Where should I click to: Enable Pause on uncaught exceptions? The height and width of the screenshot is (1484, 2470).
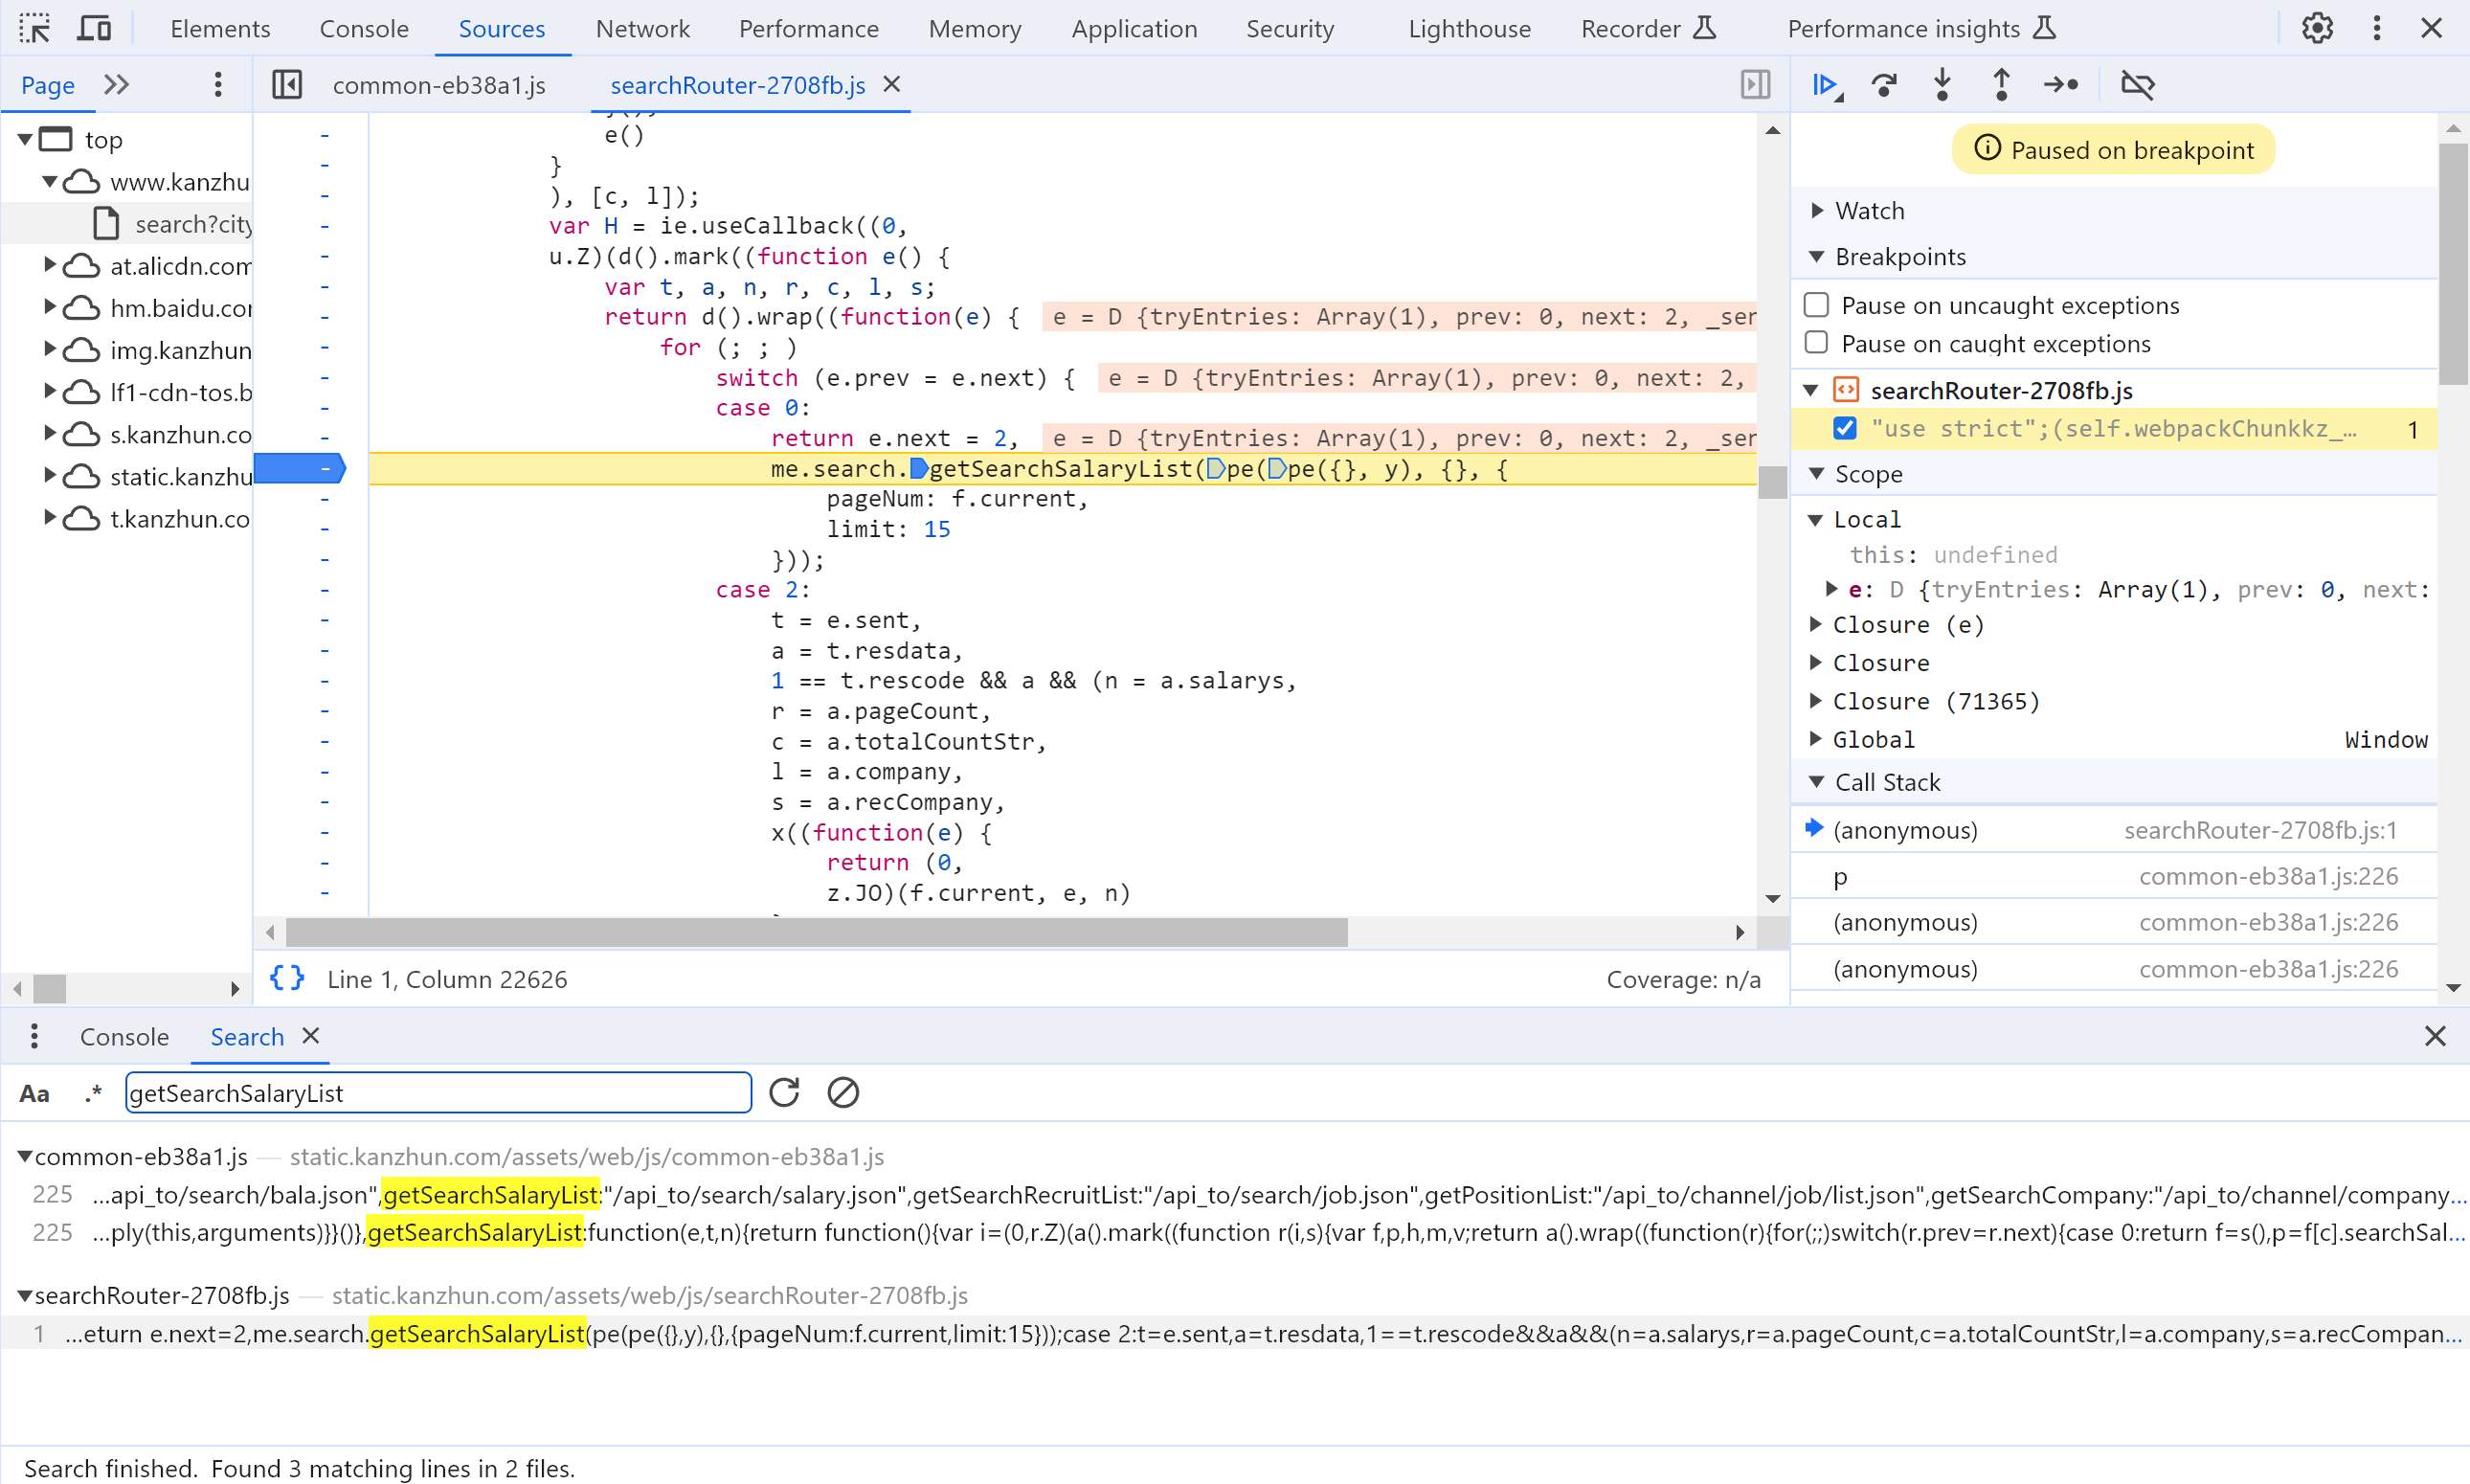(1816, 304)
